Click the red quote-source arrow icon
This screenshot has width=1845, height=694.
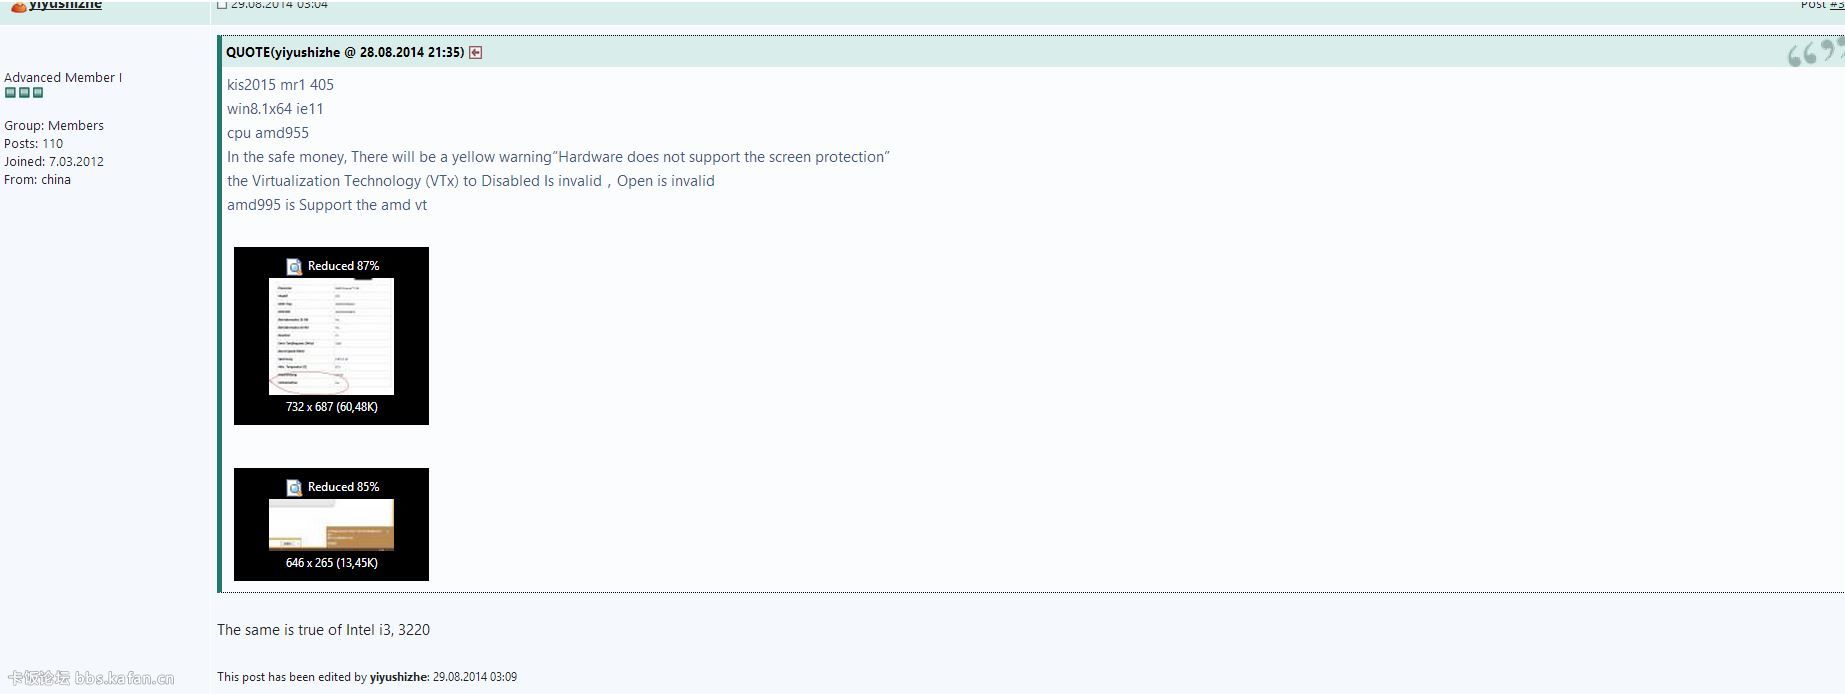click(x=475, y=53)
